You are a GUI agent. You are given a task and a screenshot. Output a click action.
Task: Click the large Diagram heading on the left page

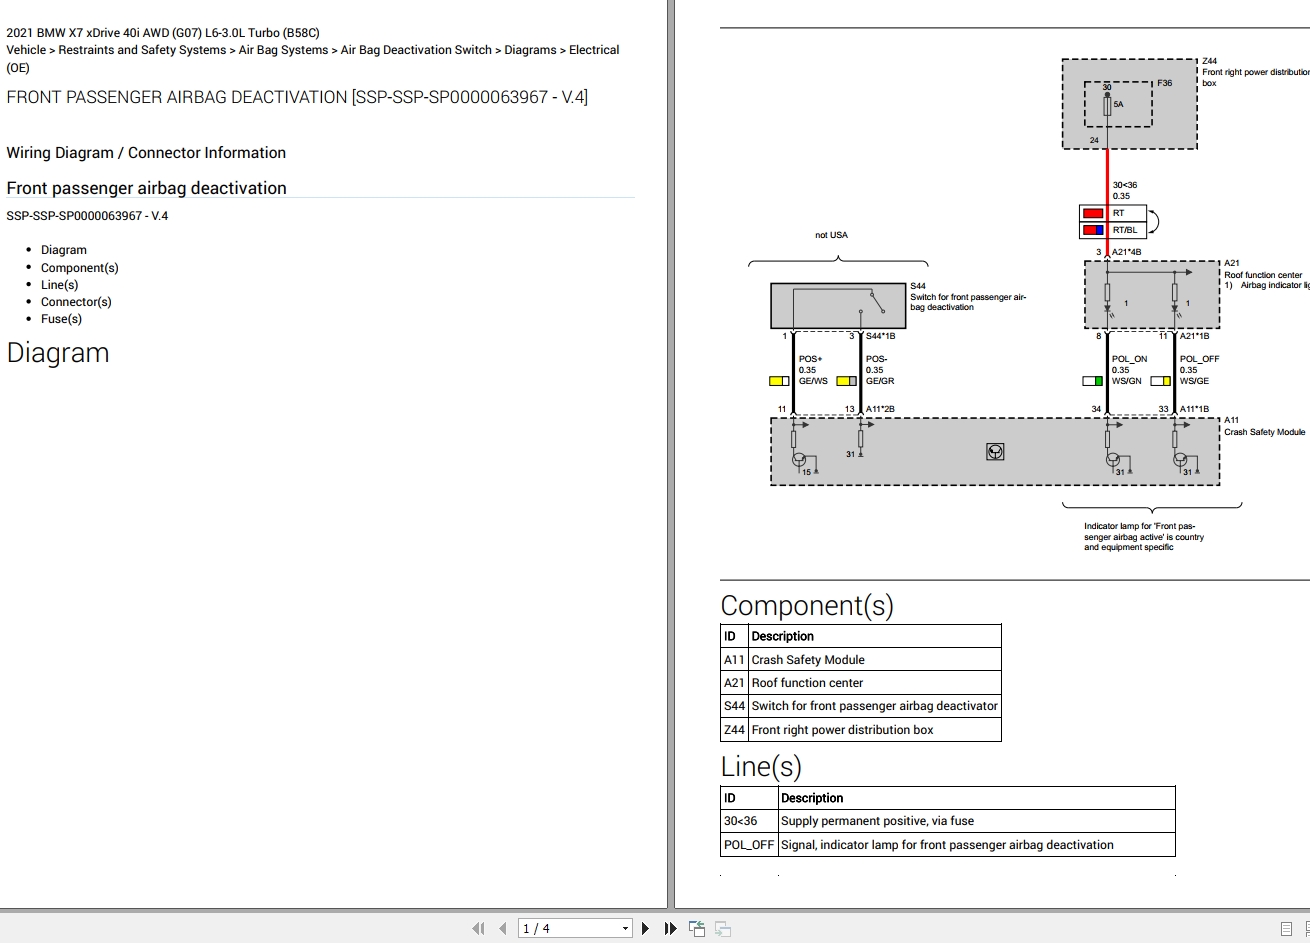(x=58, y=353)
